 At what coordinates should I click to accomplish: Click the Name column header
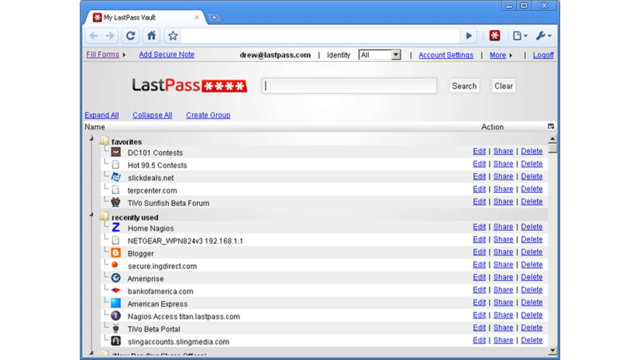click(95, 127)
